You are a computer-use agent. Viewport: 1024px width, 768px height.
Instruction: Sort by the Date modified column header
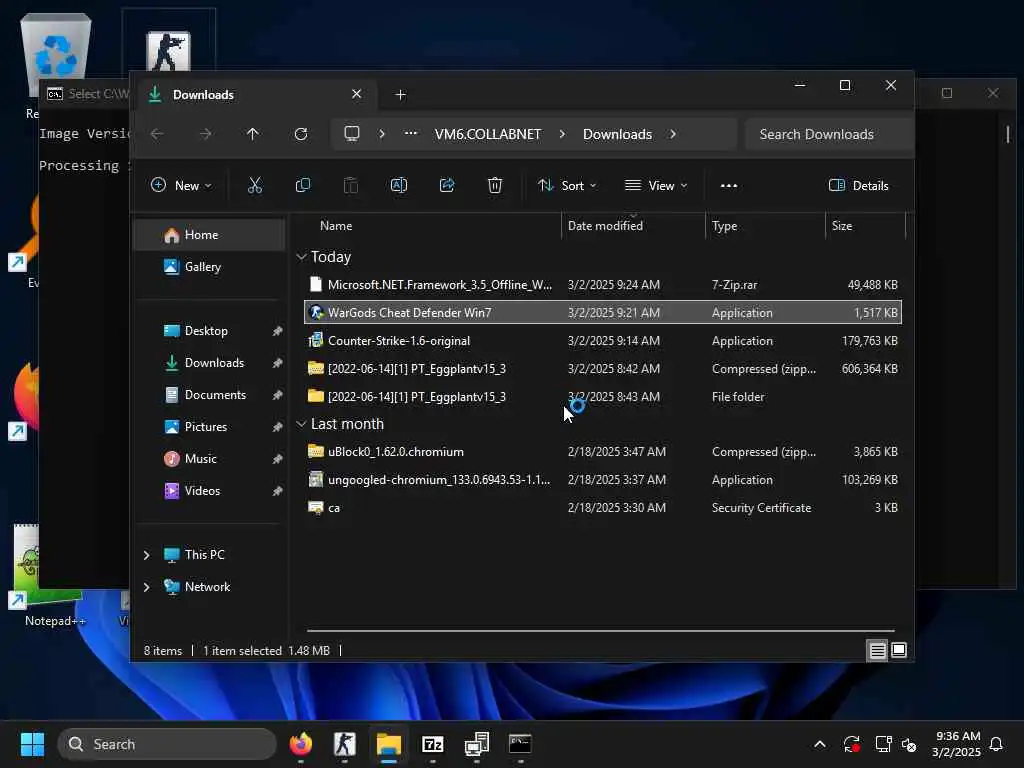633,226
